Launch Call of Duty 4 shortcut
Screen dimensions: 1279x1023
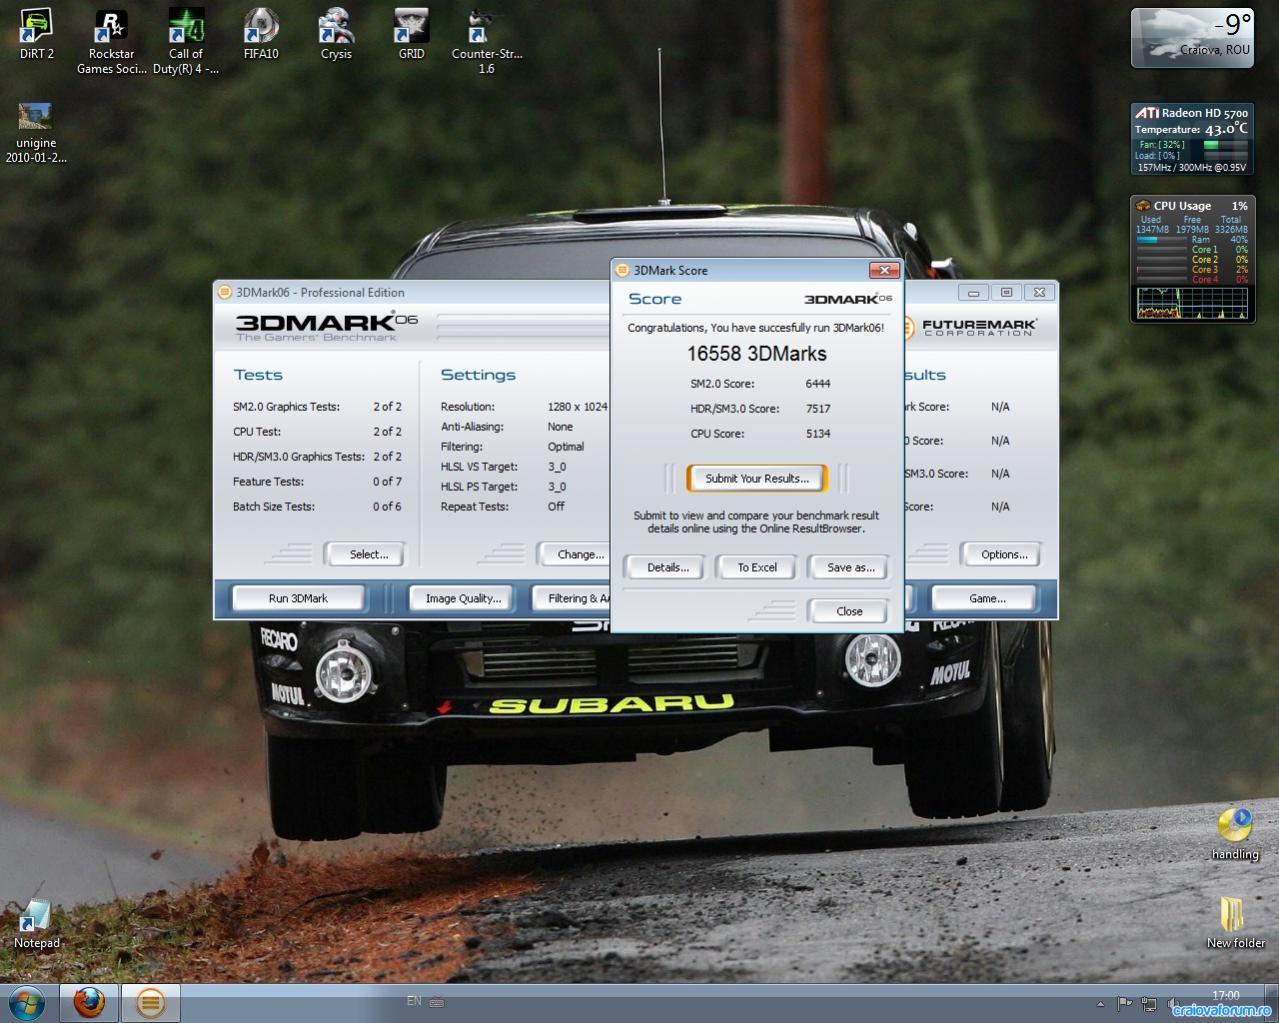(186, 42)
